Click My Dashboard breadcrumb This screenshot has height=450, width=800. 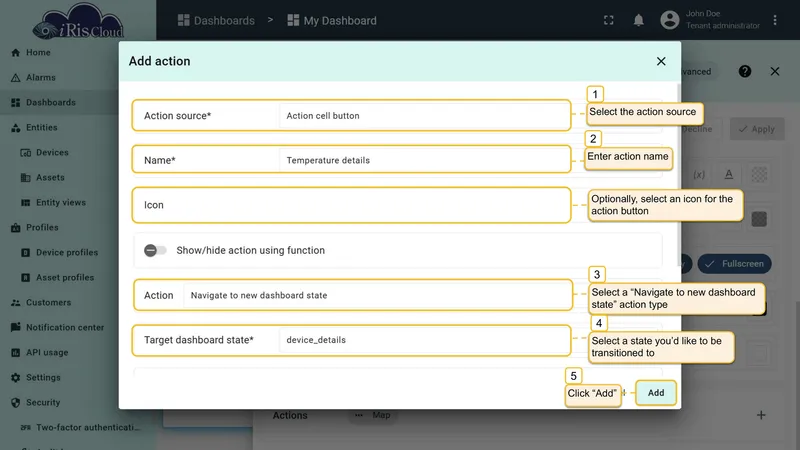[x=332, y=20]
